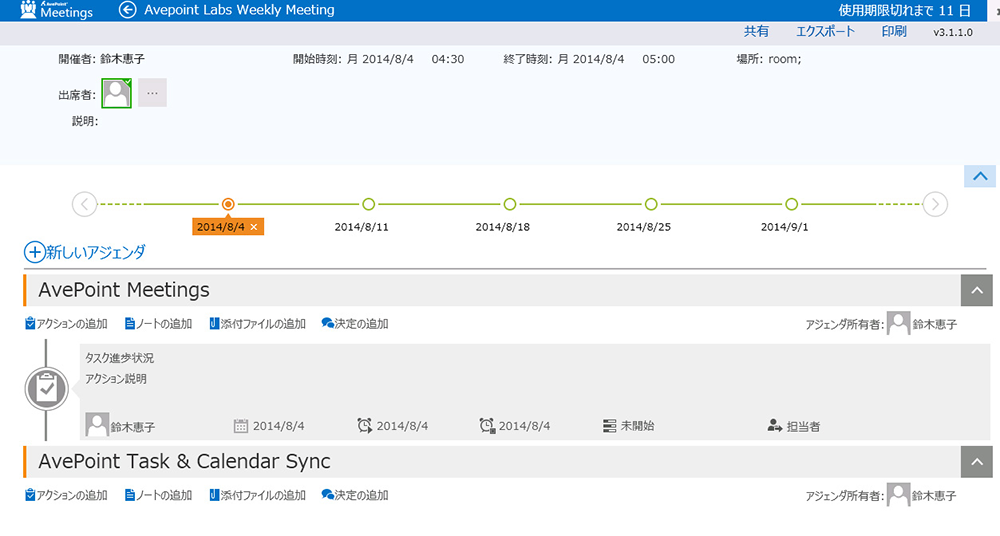Click the 担当者 assignee icon
Image resolution: width=1000 pixels, height=536 pixels.
coord(775,426)
